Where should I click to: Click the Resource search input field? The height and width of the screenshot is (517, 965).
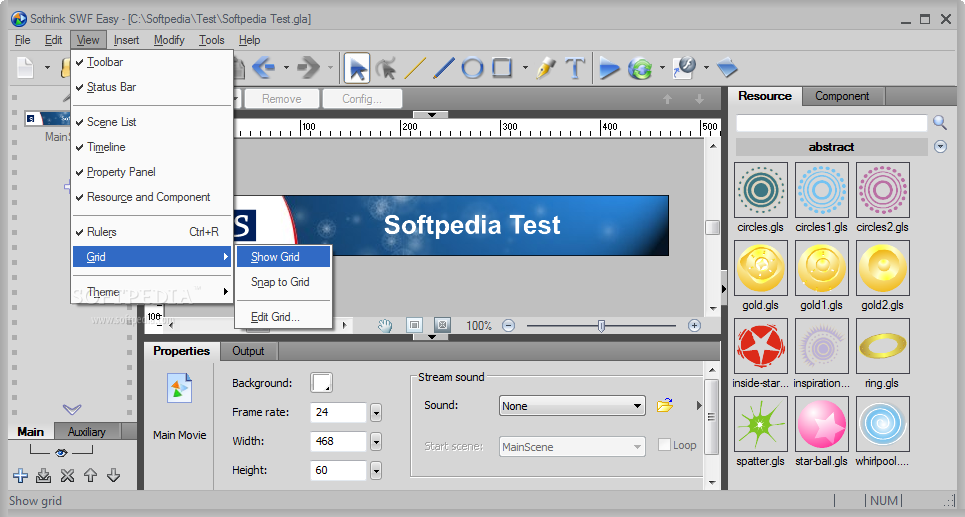pyautogui.click(x=831, y=123)
